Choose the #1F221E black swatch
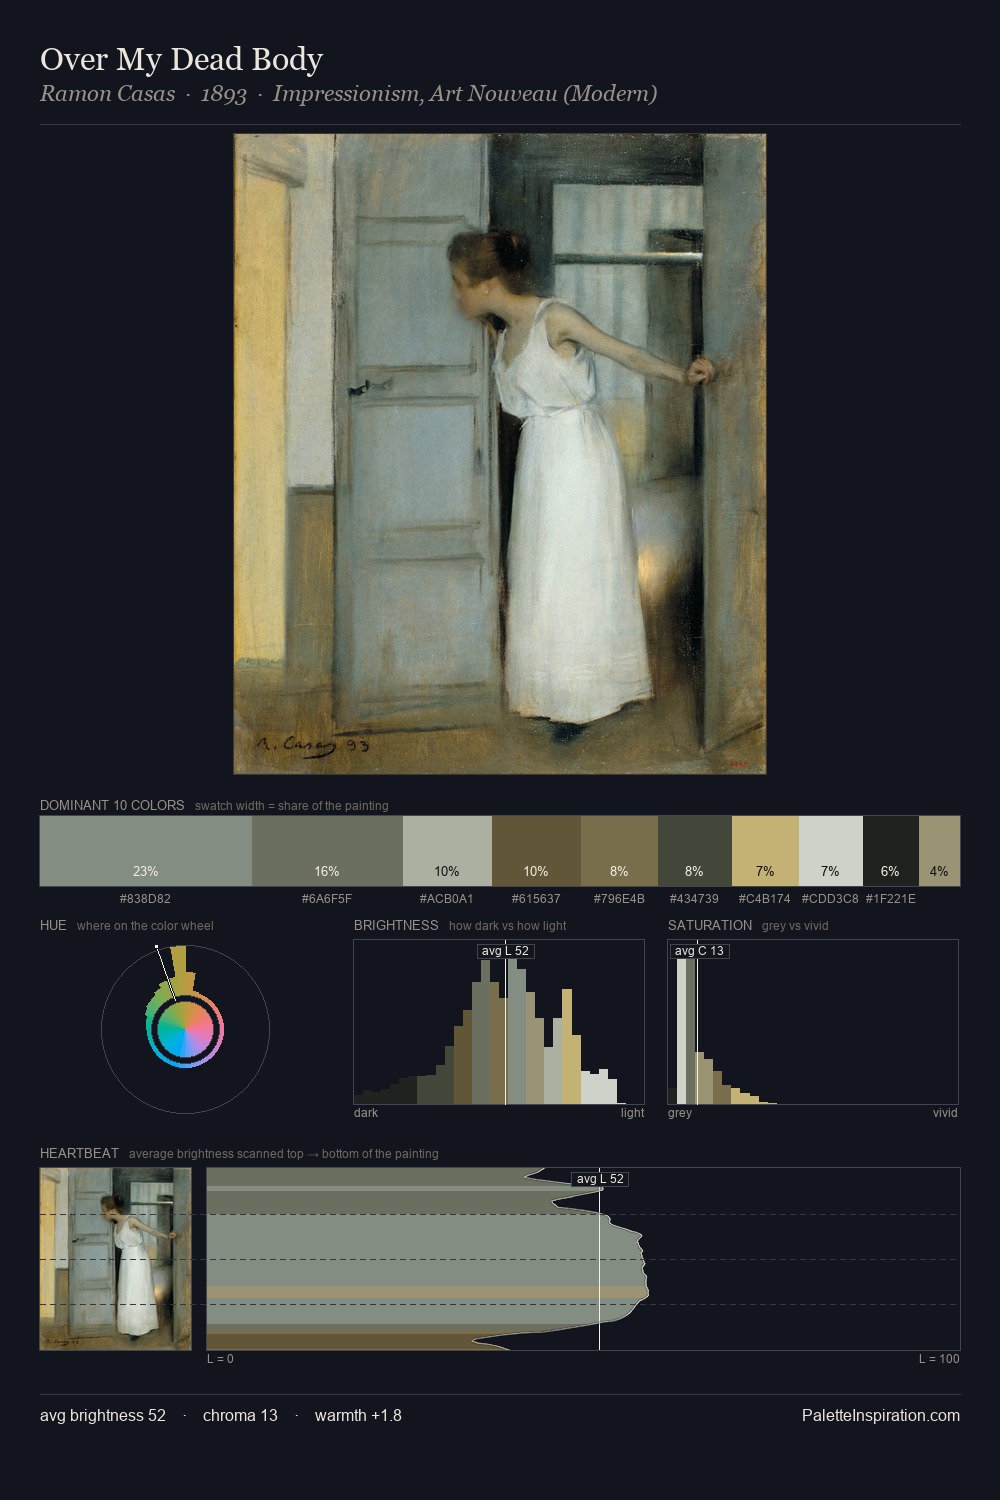The image size is (1000, 1500). pyautogui.click(x=891, y=851)
